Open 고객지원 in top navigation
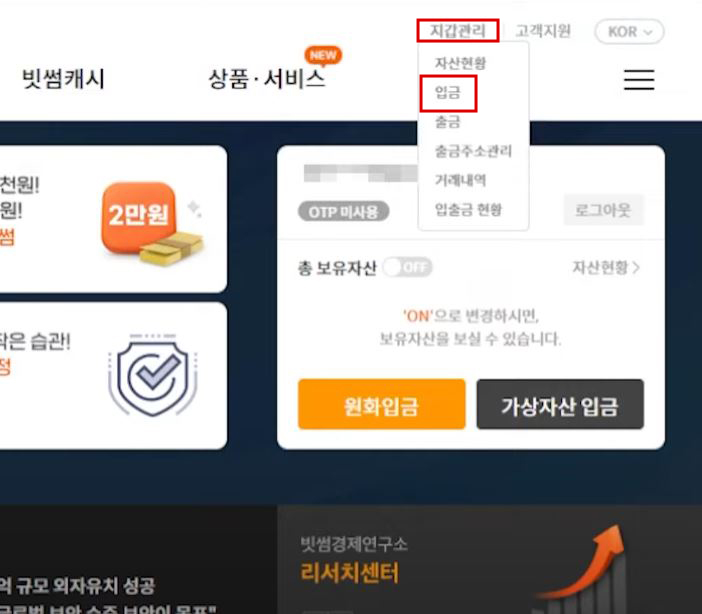This screenshot has height=614, width=702. click(x=543, y=31)
